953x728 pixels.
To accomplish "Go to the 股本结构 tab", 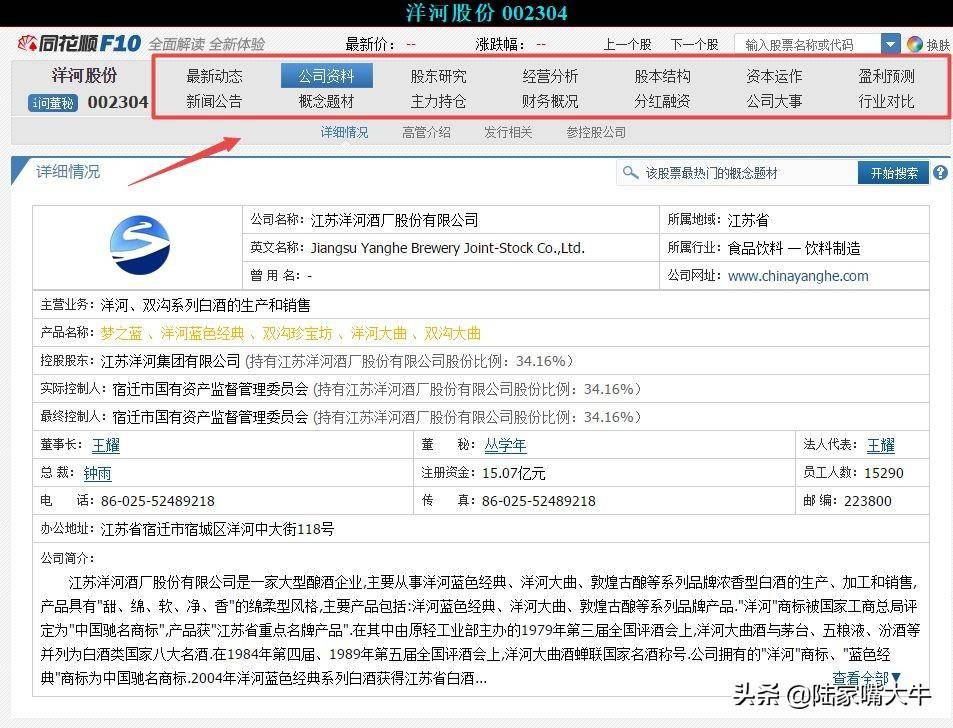I will pos(662,77).
